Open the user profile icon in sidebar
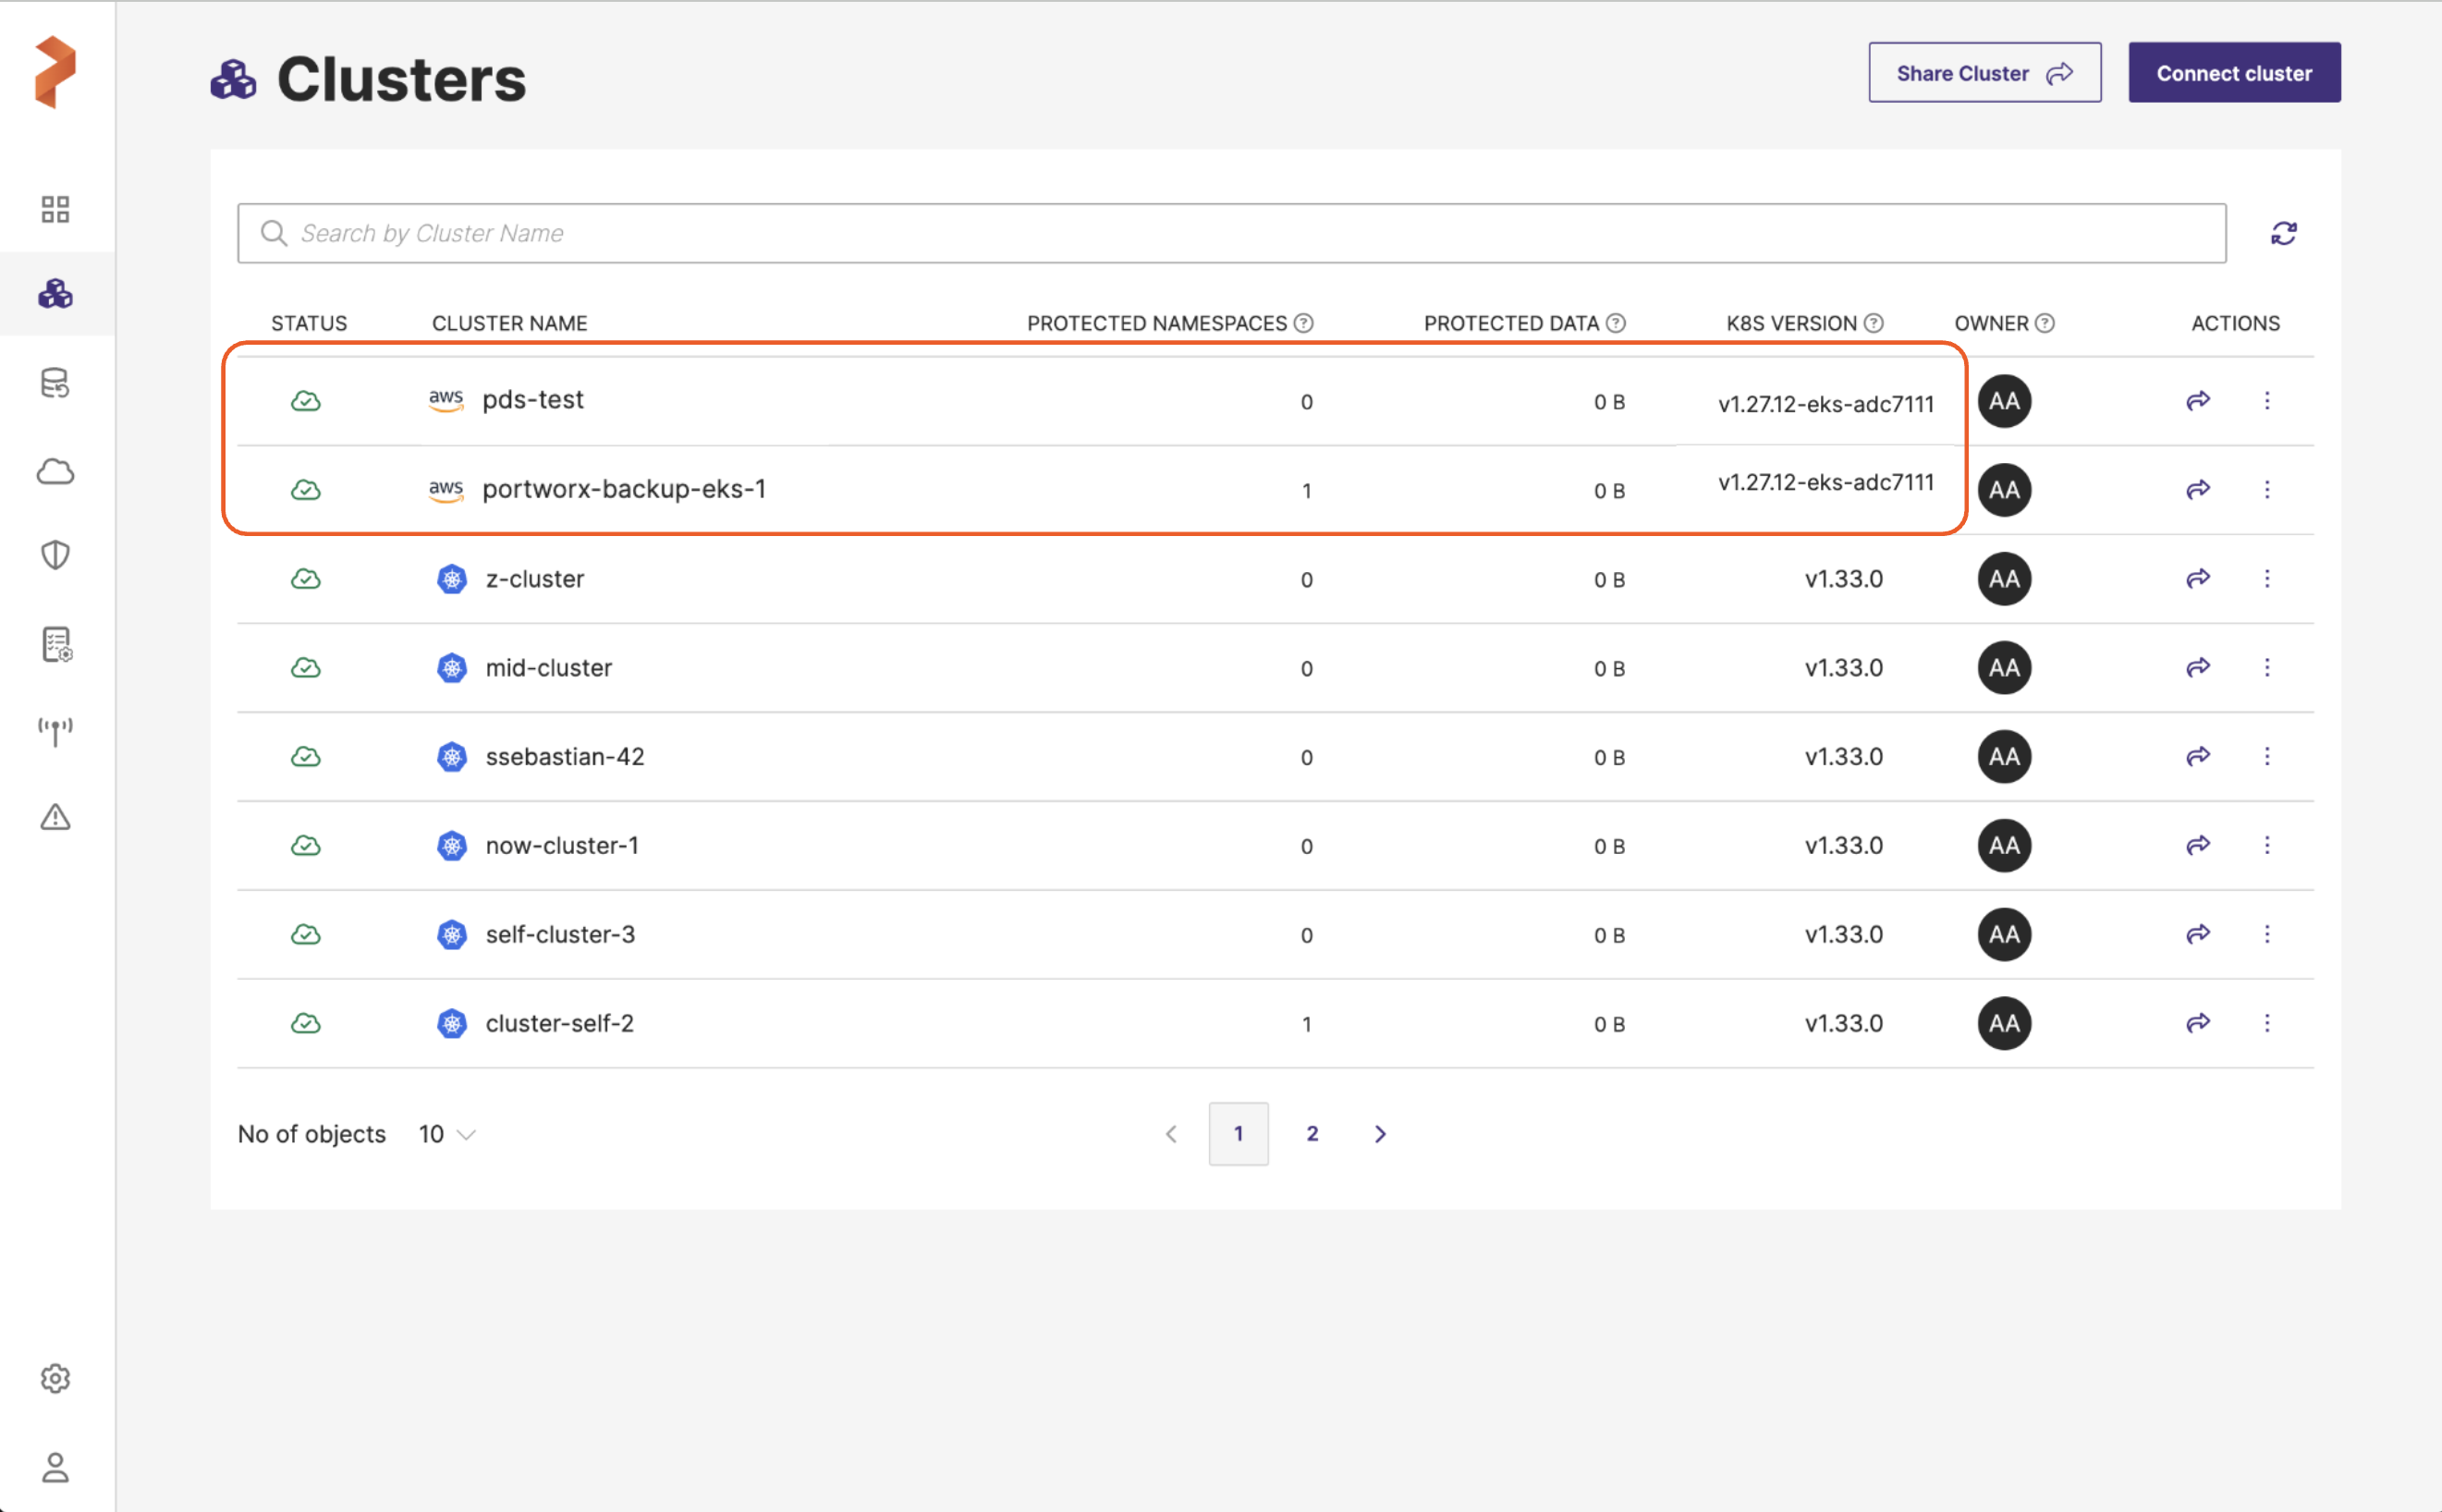This screenshot has height=1512, width=2442. pos(55,1467)
